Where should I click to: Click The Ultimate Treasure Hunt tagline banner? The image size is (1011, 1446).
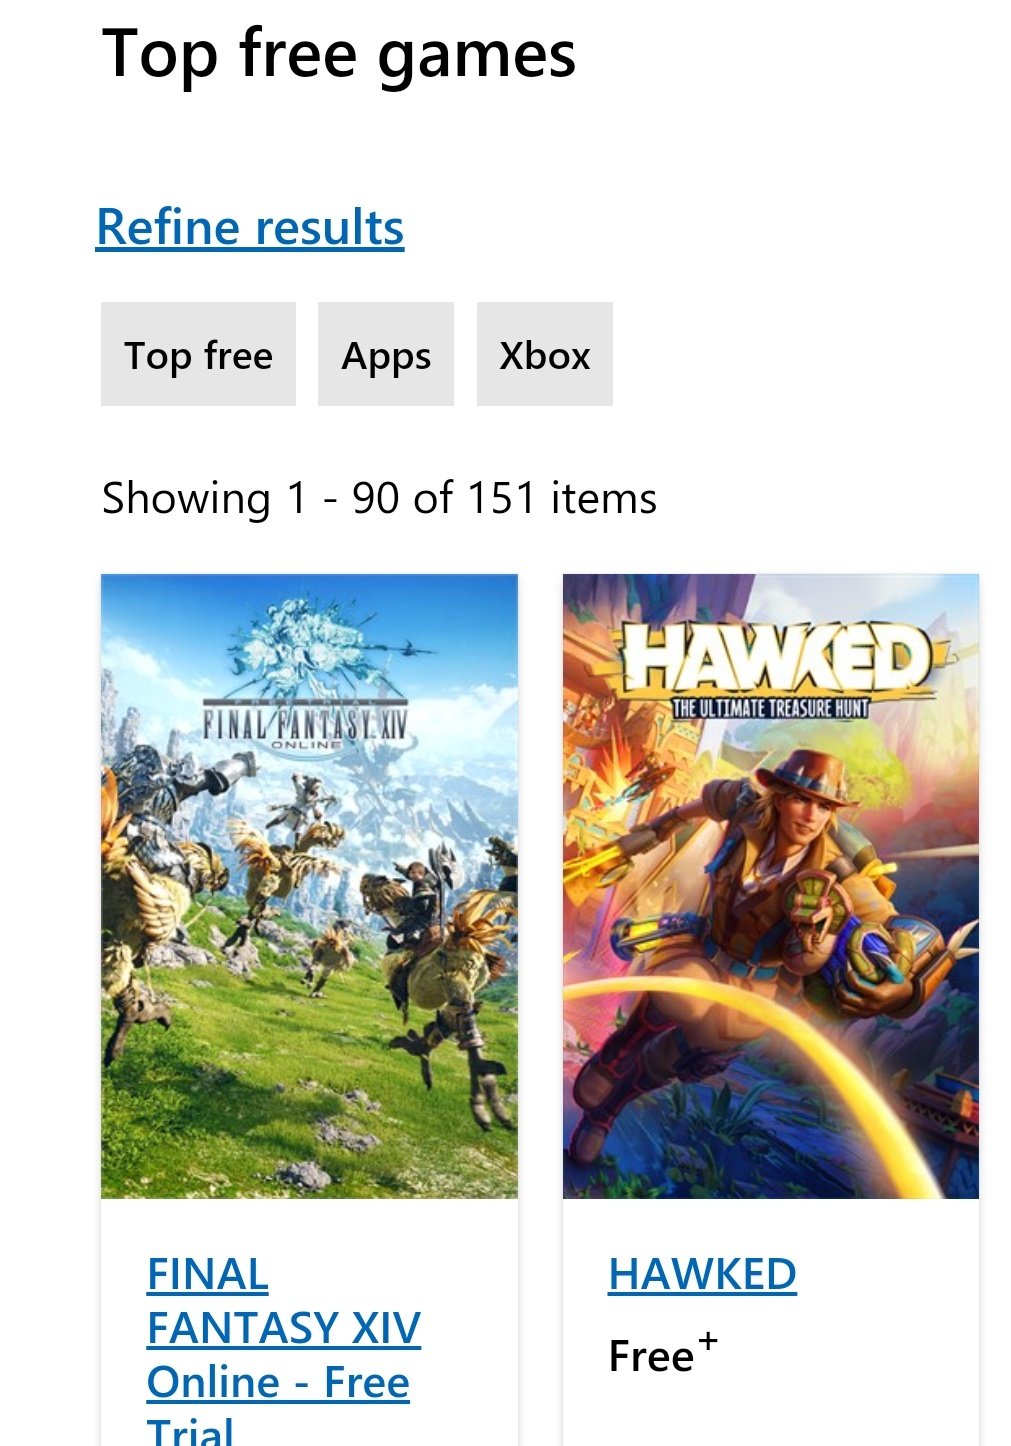pyautogui.click(x=770, y=708)
